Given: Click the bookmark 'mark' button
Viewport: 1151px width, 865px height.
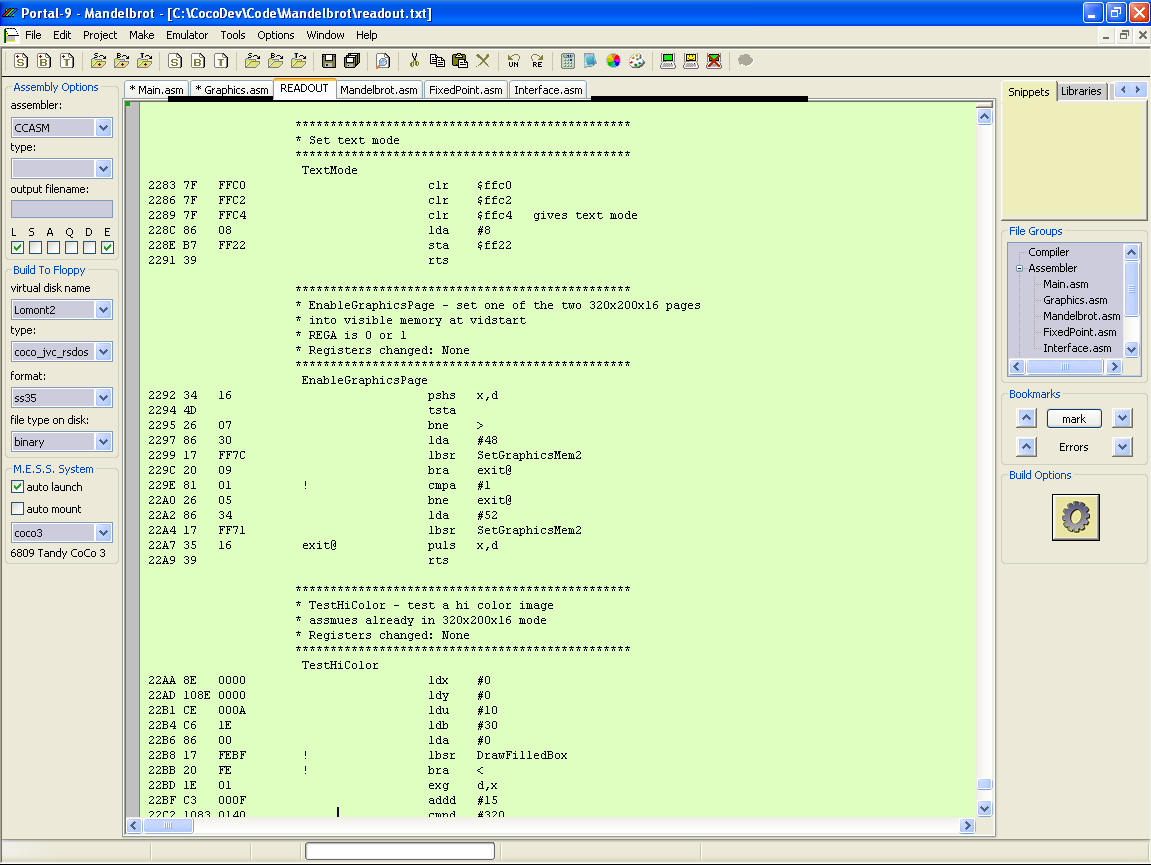Looking at the screenshot, I should [1074, 419].
